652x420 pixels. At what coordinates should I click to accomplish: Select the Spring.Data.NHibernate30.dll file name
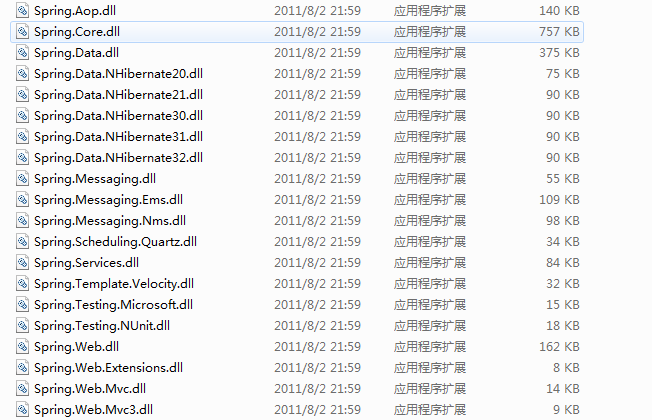[x=119, y=116]
